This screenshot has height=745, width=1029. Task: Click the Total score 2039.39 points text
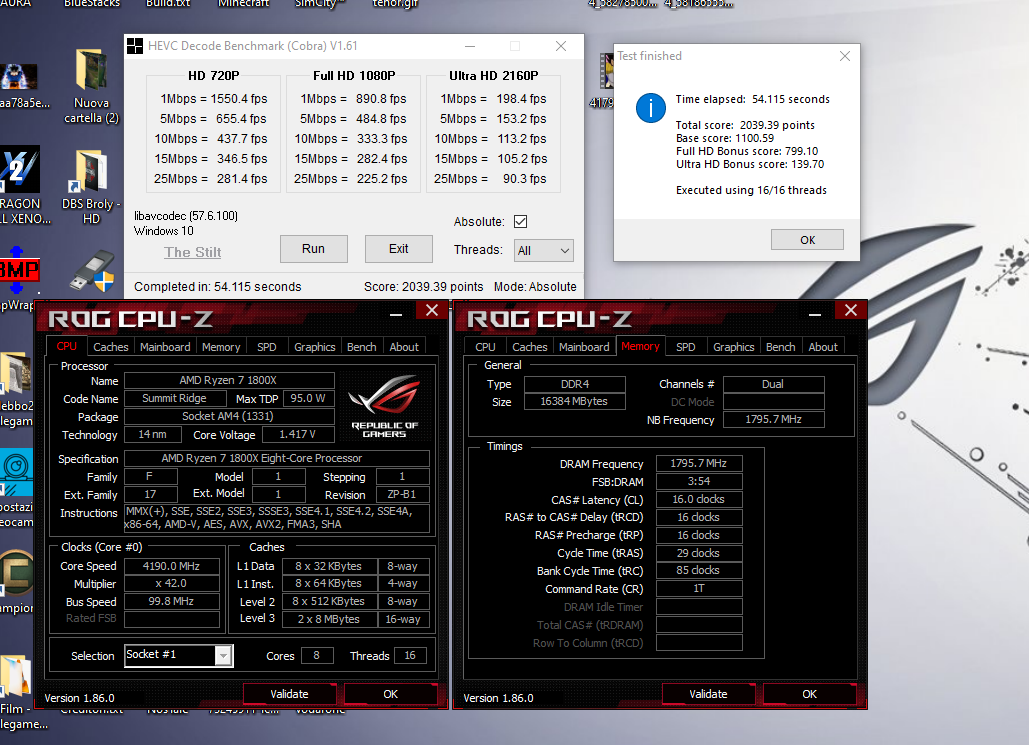pos(746,125)
